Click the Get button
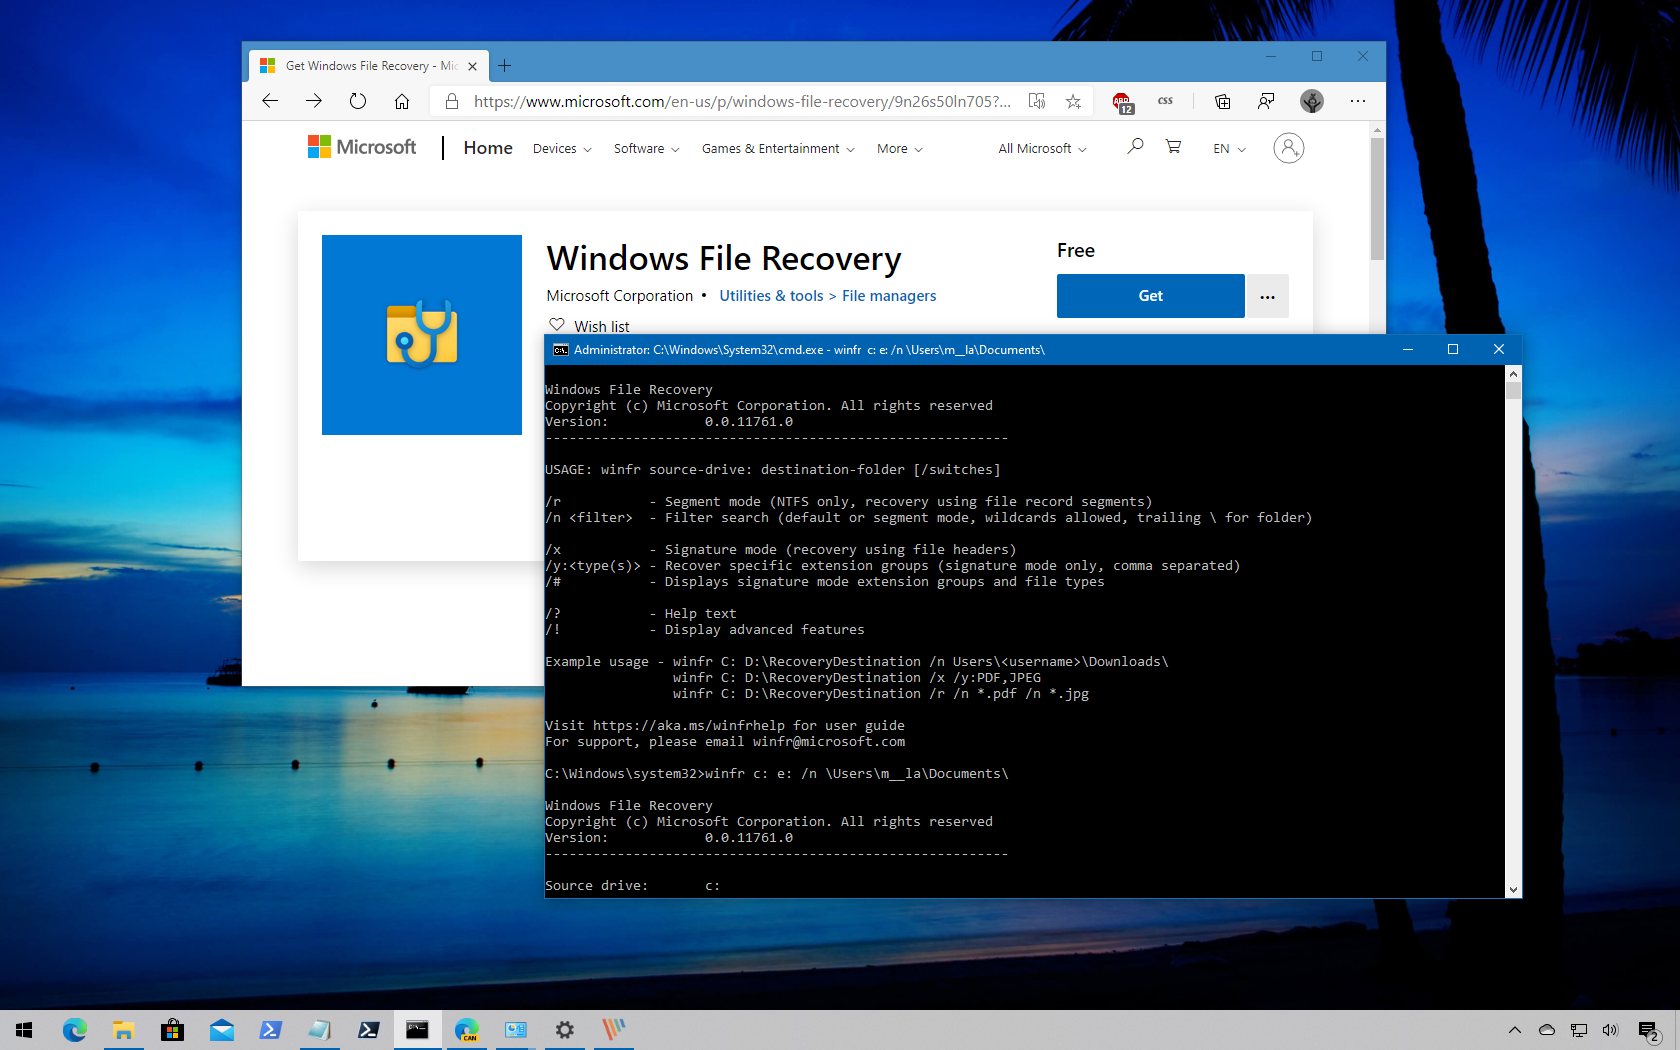 [x=1150, y=296]
